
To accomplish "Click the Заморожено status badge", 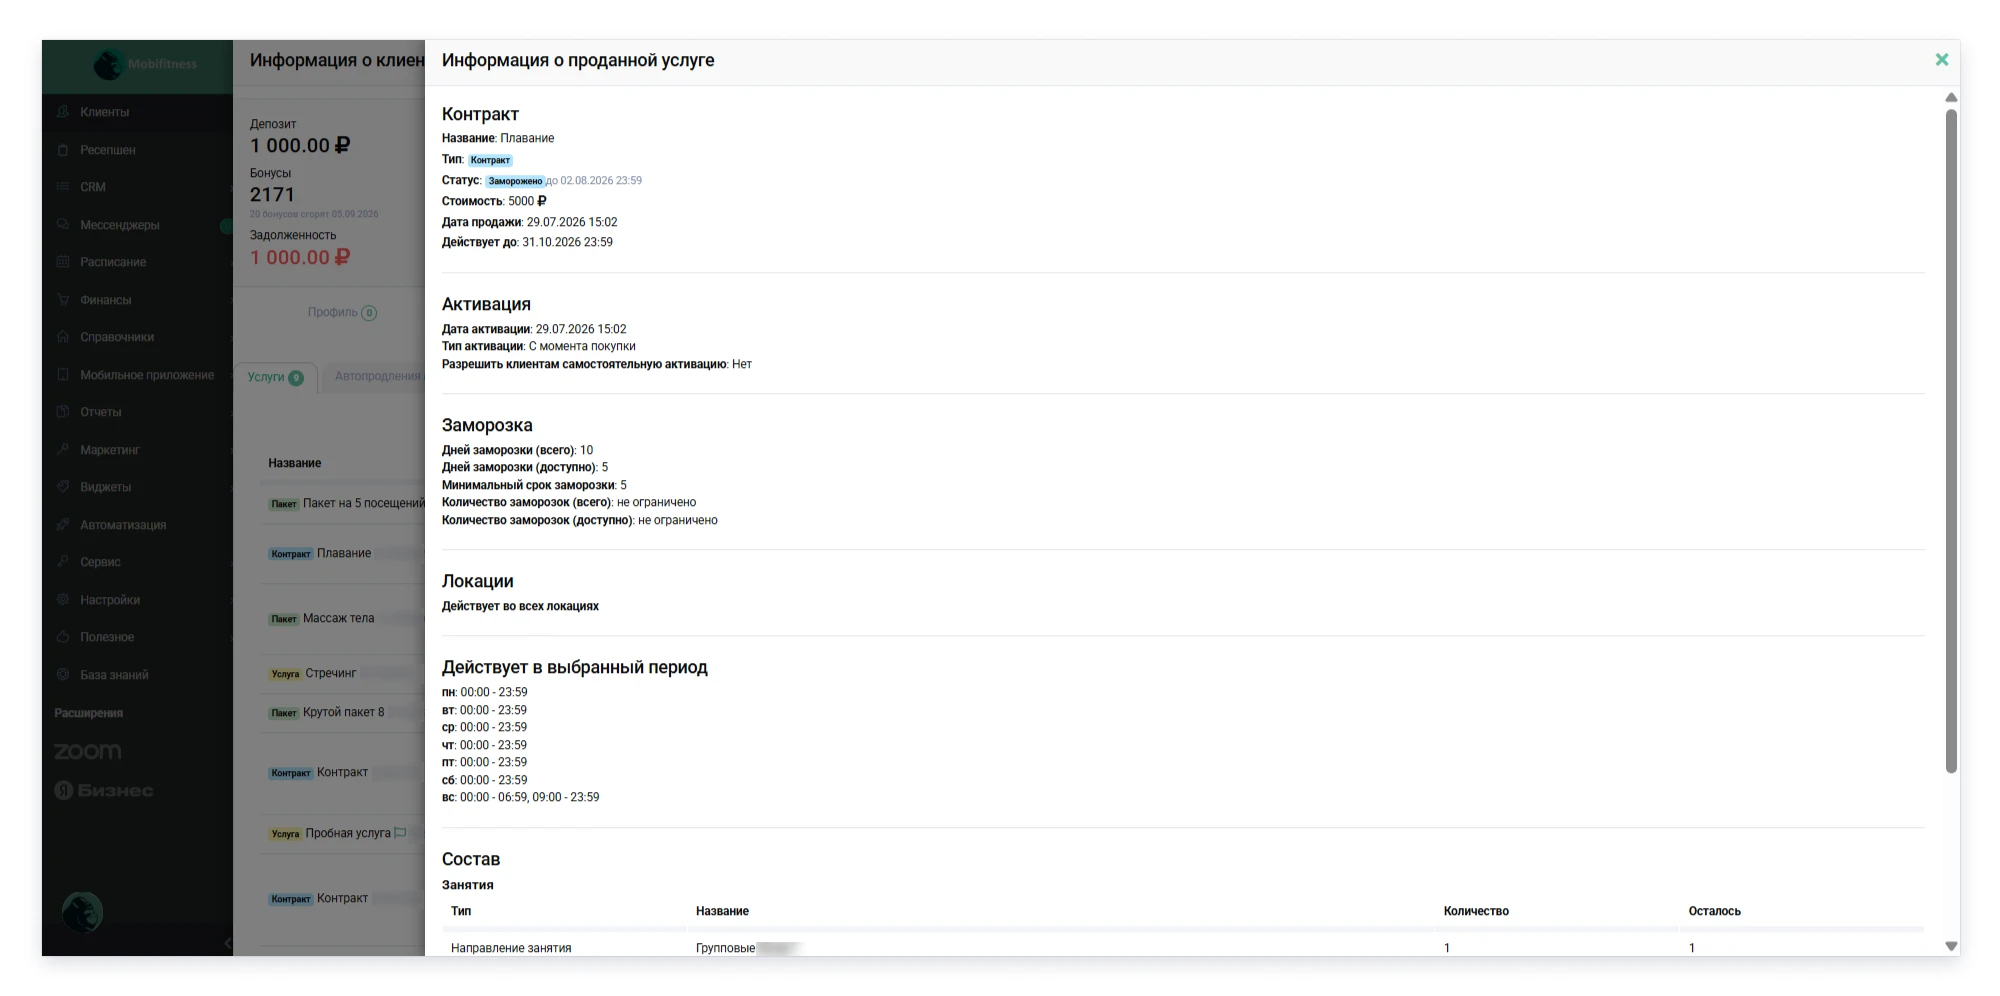I will [x=515, y=181].
